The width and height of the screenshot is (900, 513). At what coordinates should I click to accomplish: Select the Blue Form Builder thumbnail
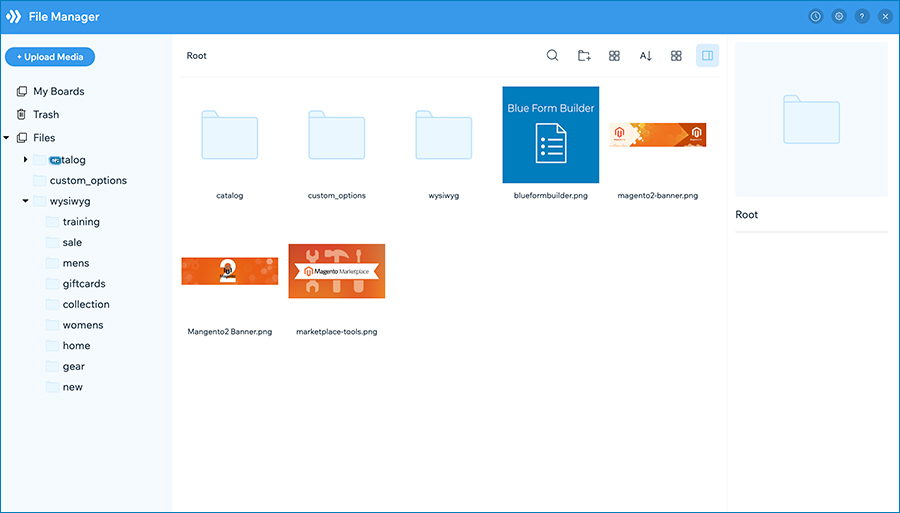[x=550, y=135]
